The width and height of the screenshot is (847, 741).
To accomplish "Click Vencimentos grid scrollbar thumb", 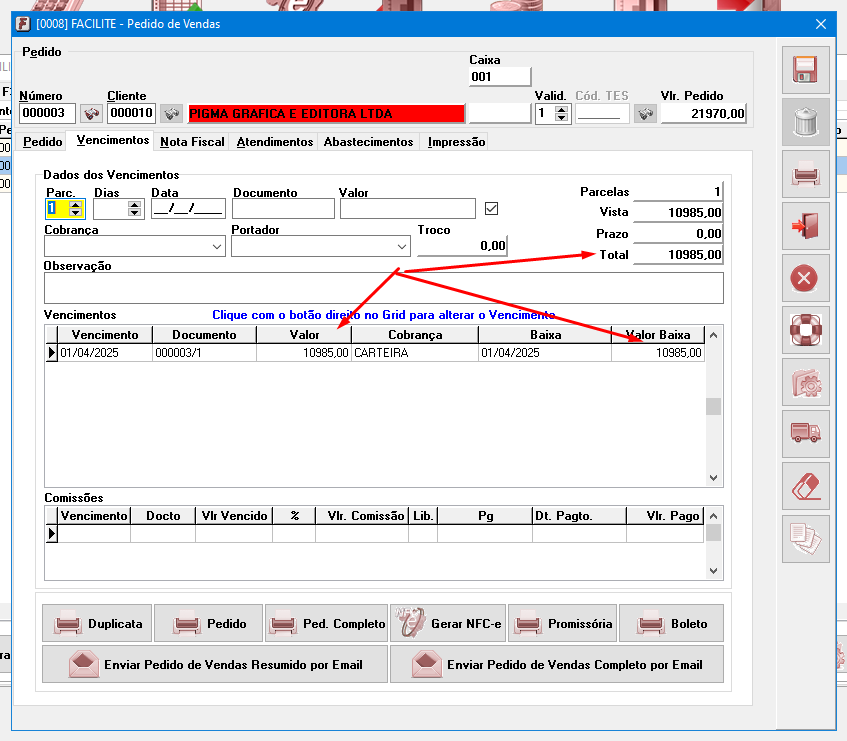I will 713,406.
